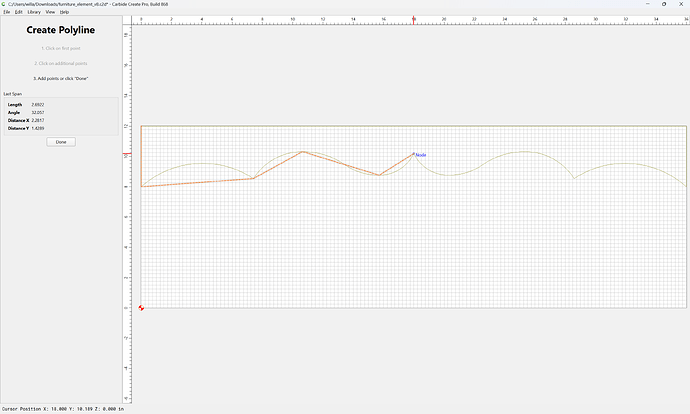Open the Edit menu
690x414 pixels.
pos(18,12)
